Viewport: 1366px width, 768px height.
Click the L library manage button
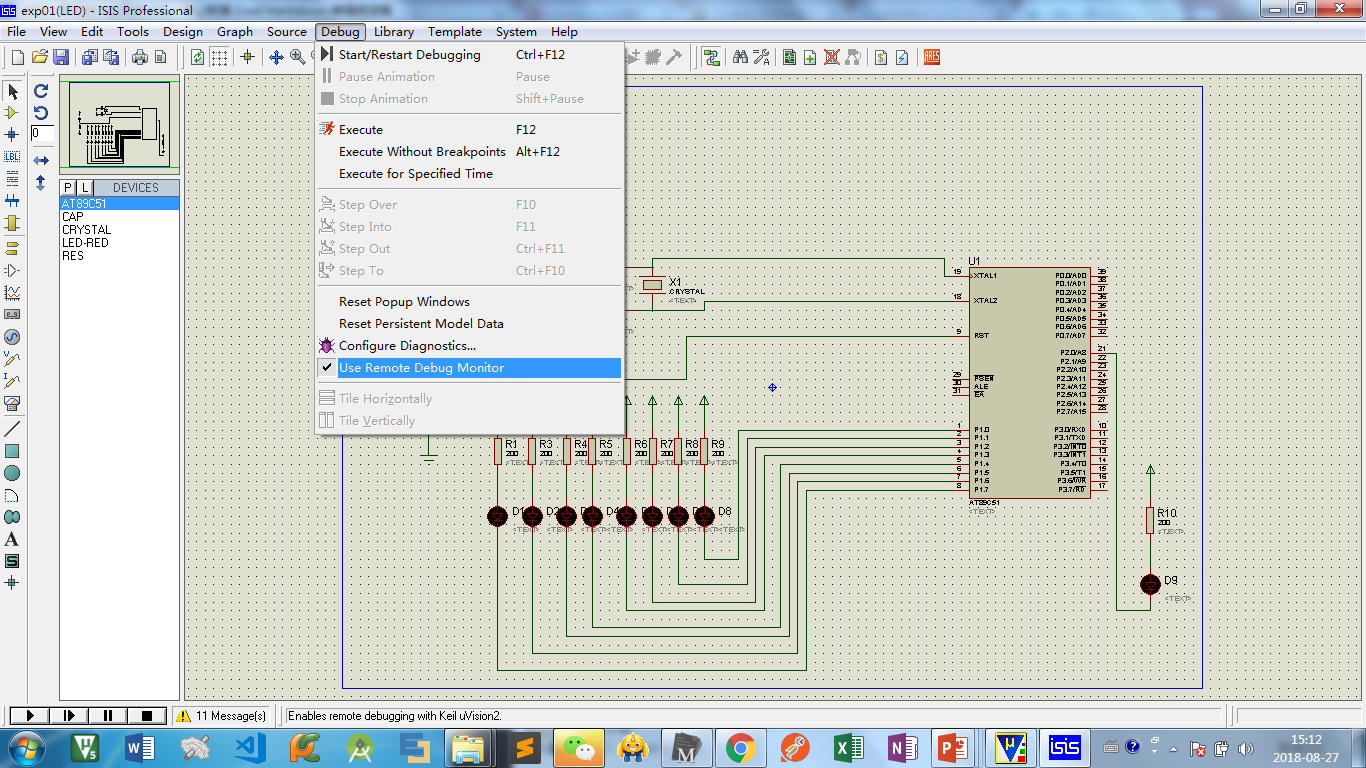coord(85,187)
